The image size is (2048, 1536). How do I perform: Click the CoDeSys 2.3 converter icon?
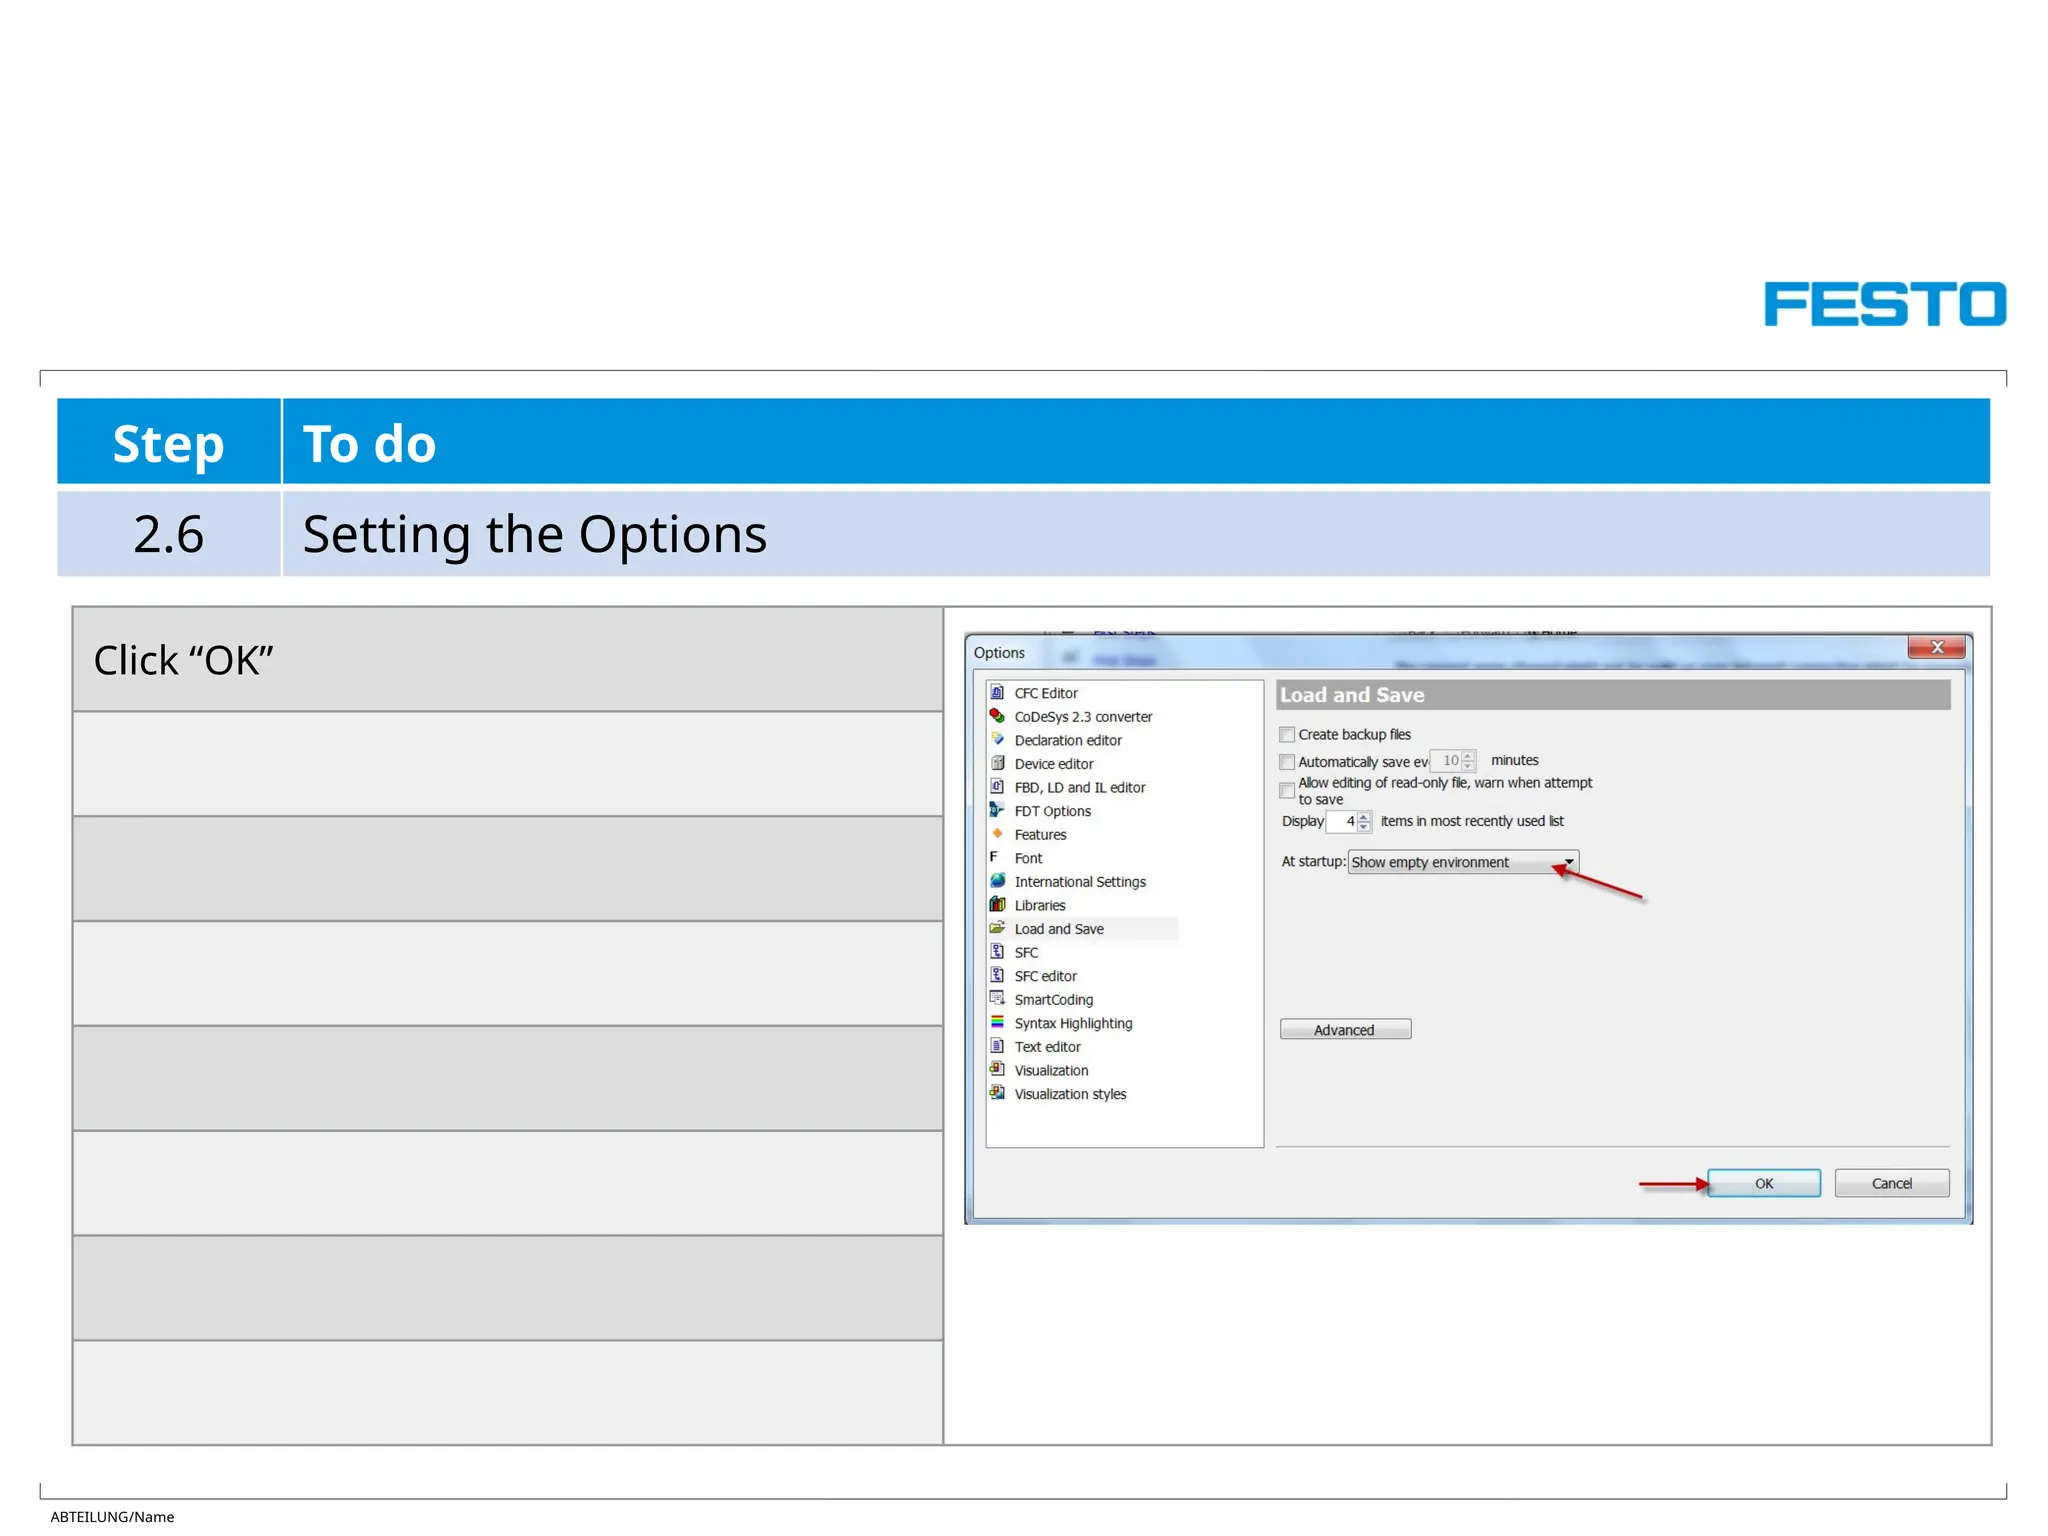pyautogui.click(x=997, y=716)
